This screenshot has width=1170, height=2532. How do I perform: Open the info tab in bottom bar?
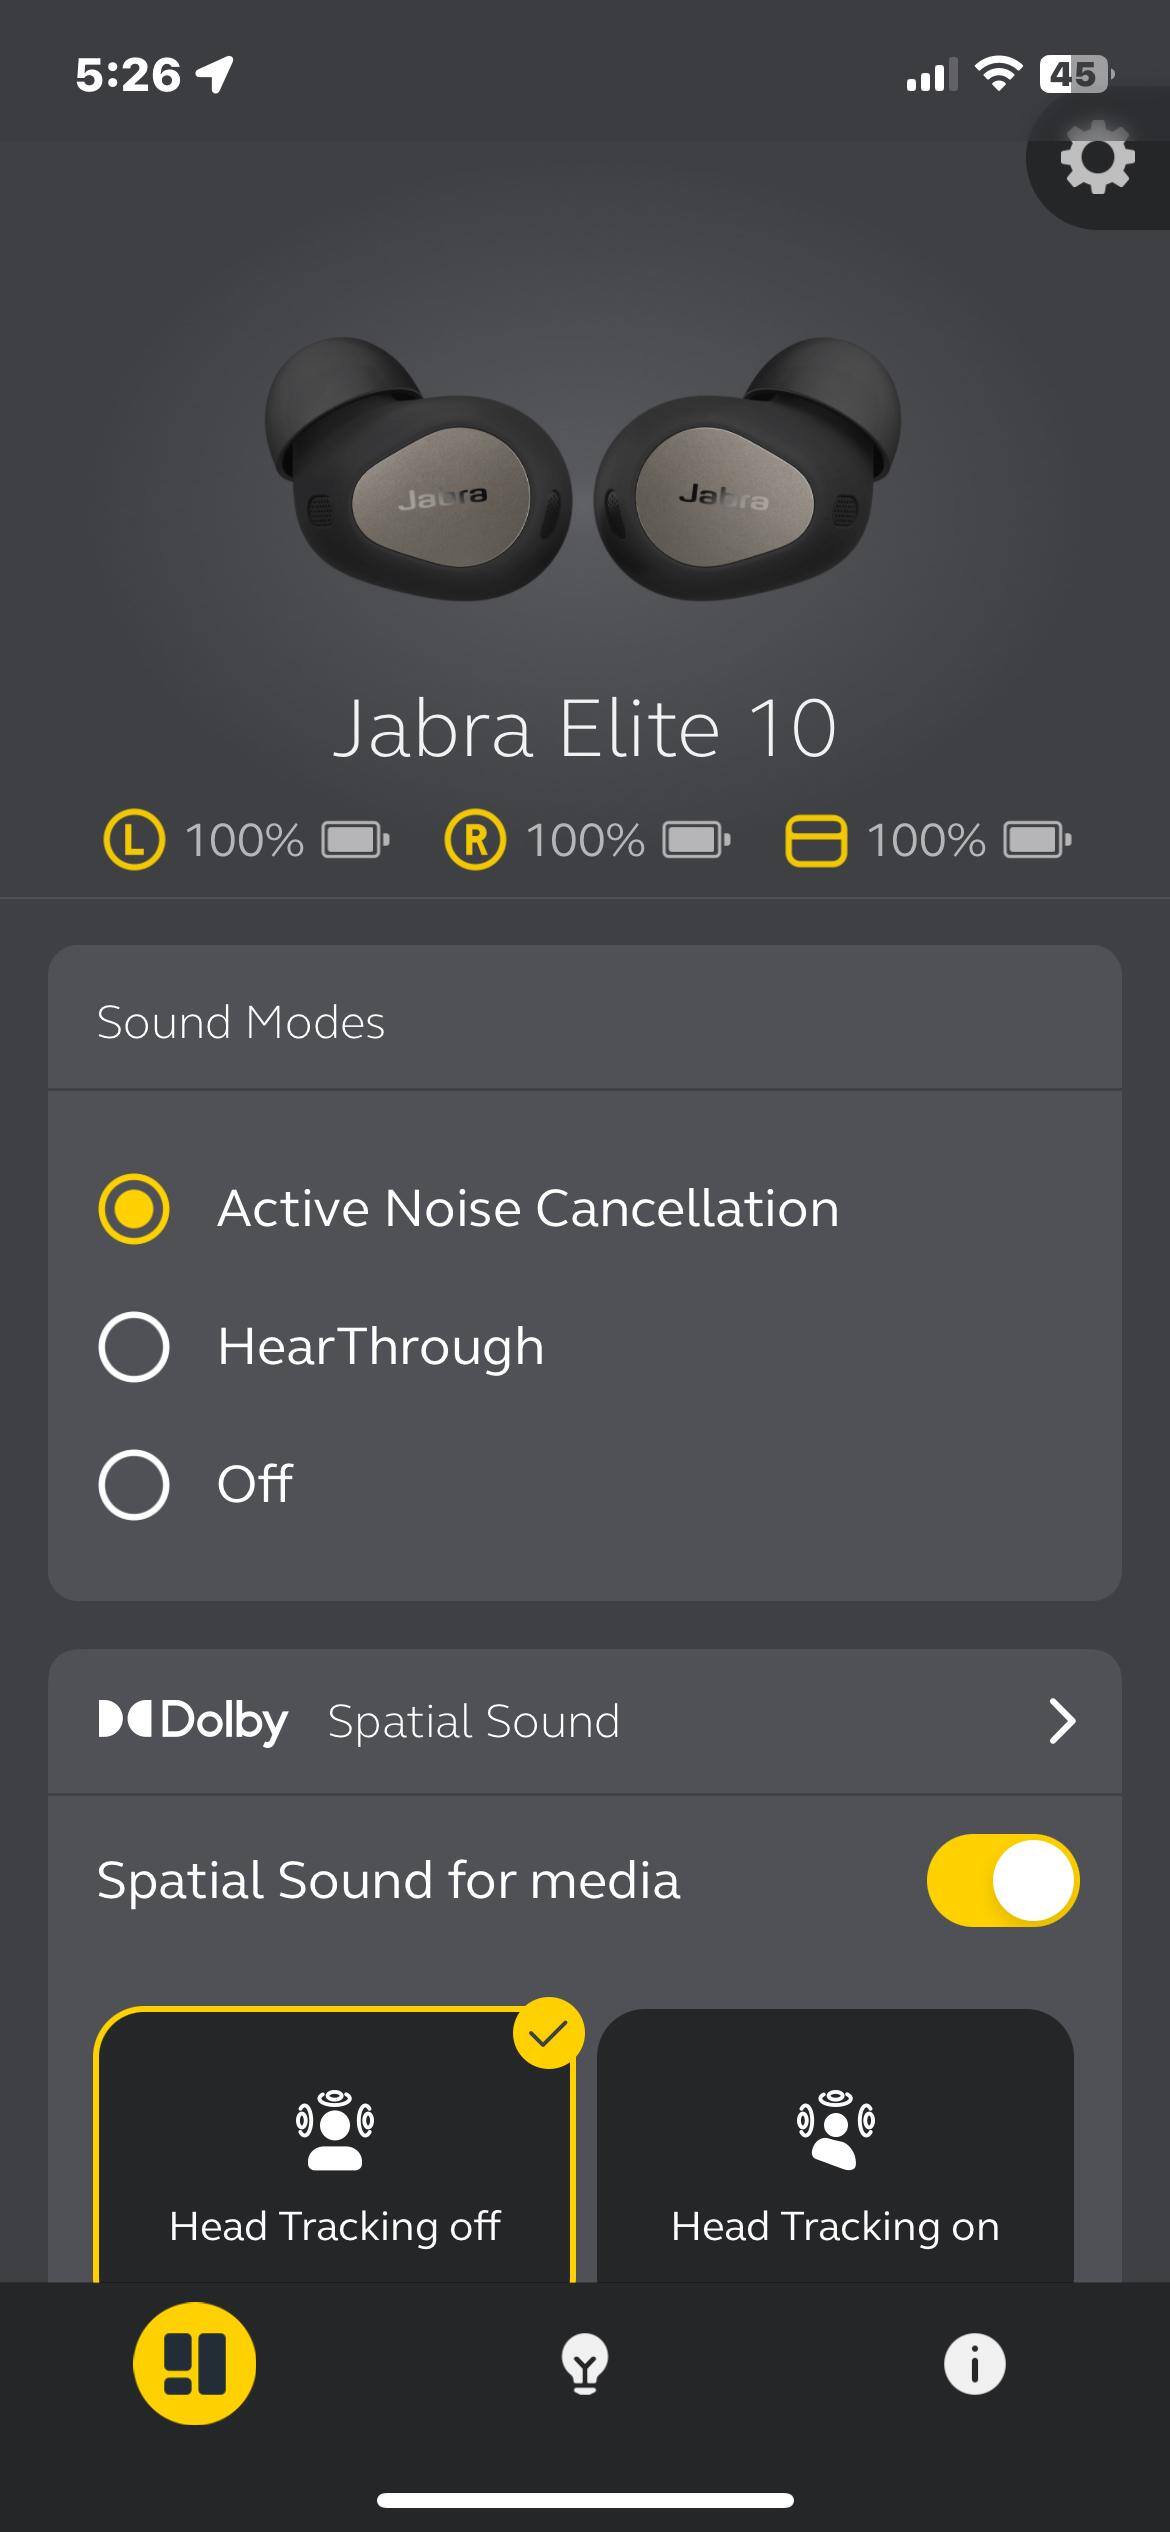pos(974,2364)
